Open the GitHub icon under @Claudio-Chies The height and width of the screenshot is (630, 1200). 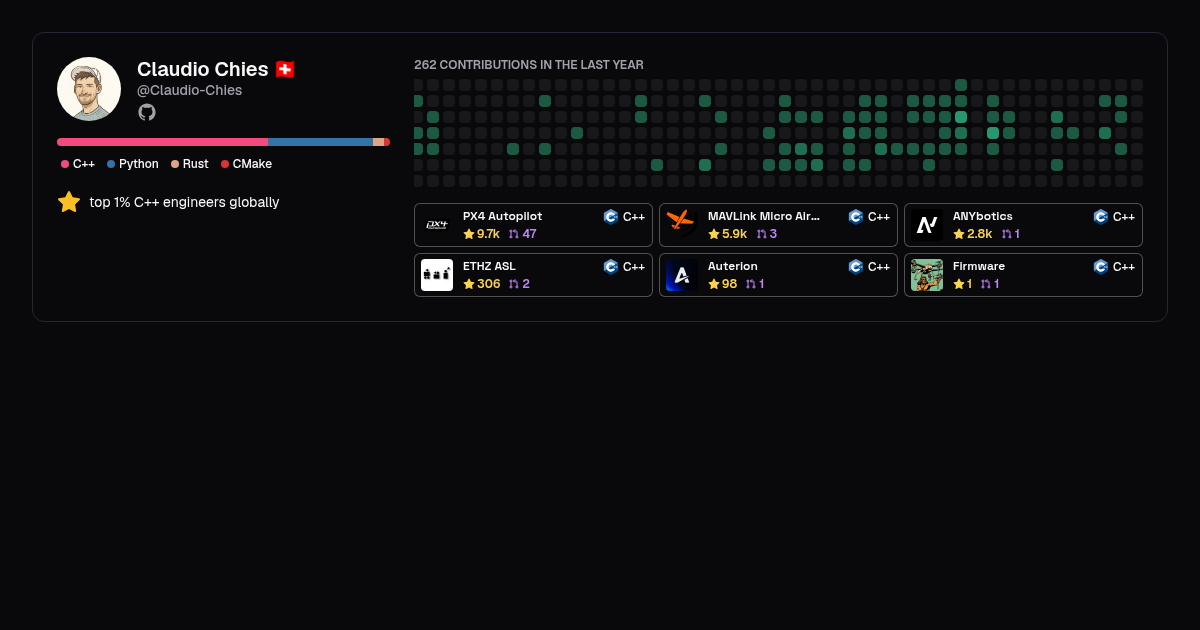pos(147,112)
